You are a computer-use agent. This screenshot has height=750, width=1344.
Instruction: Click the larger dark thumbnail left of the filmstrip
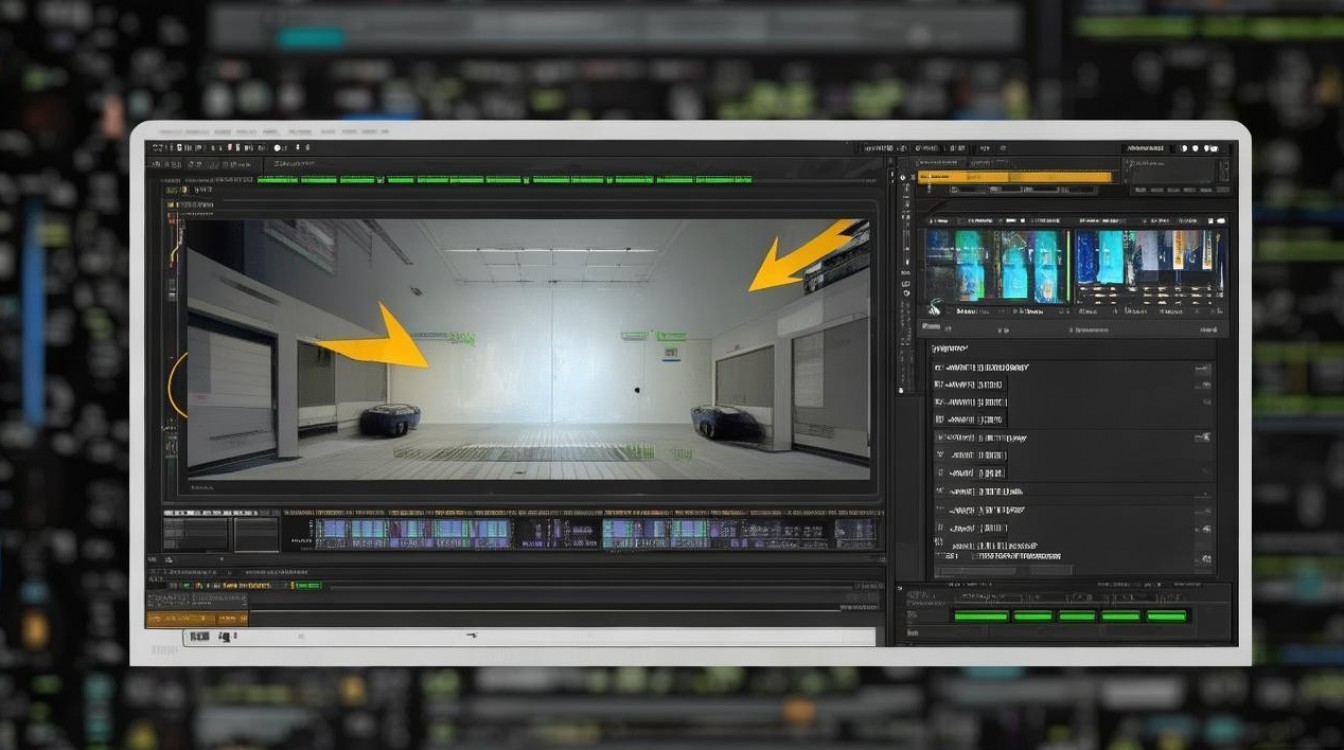coord(197,532)
